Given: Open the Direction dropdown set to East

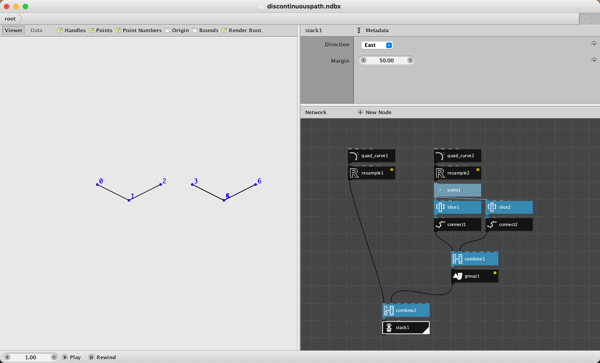Looking at the screenshot, I should click(x=377, y=45).
